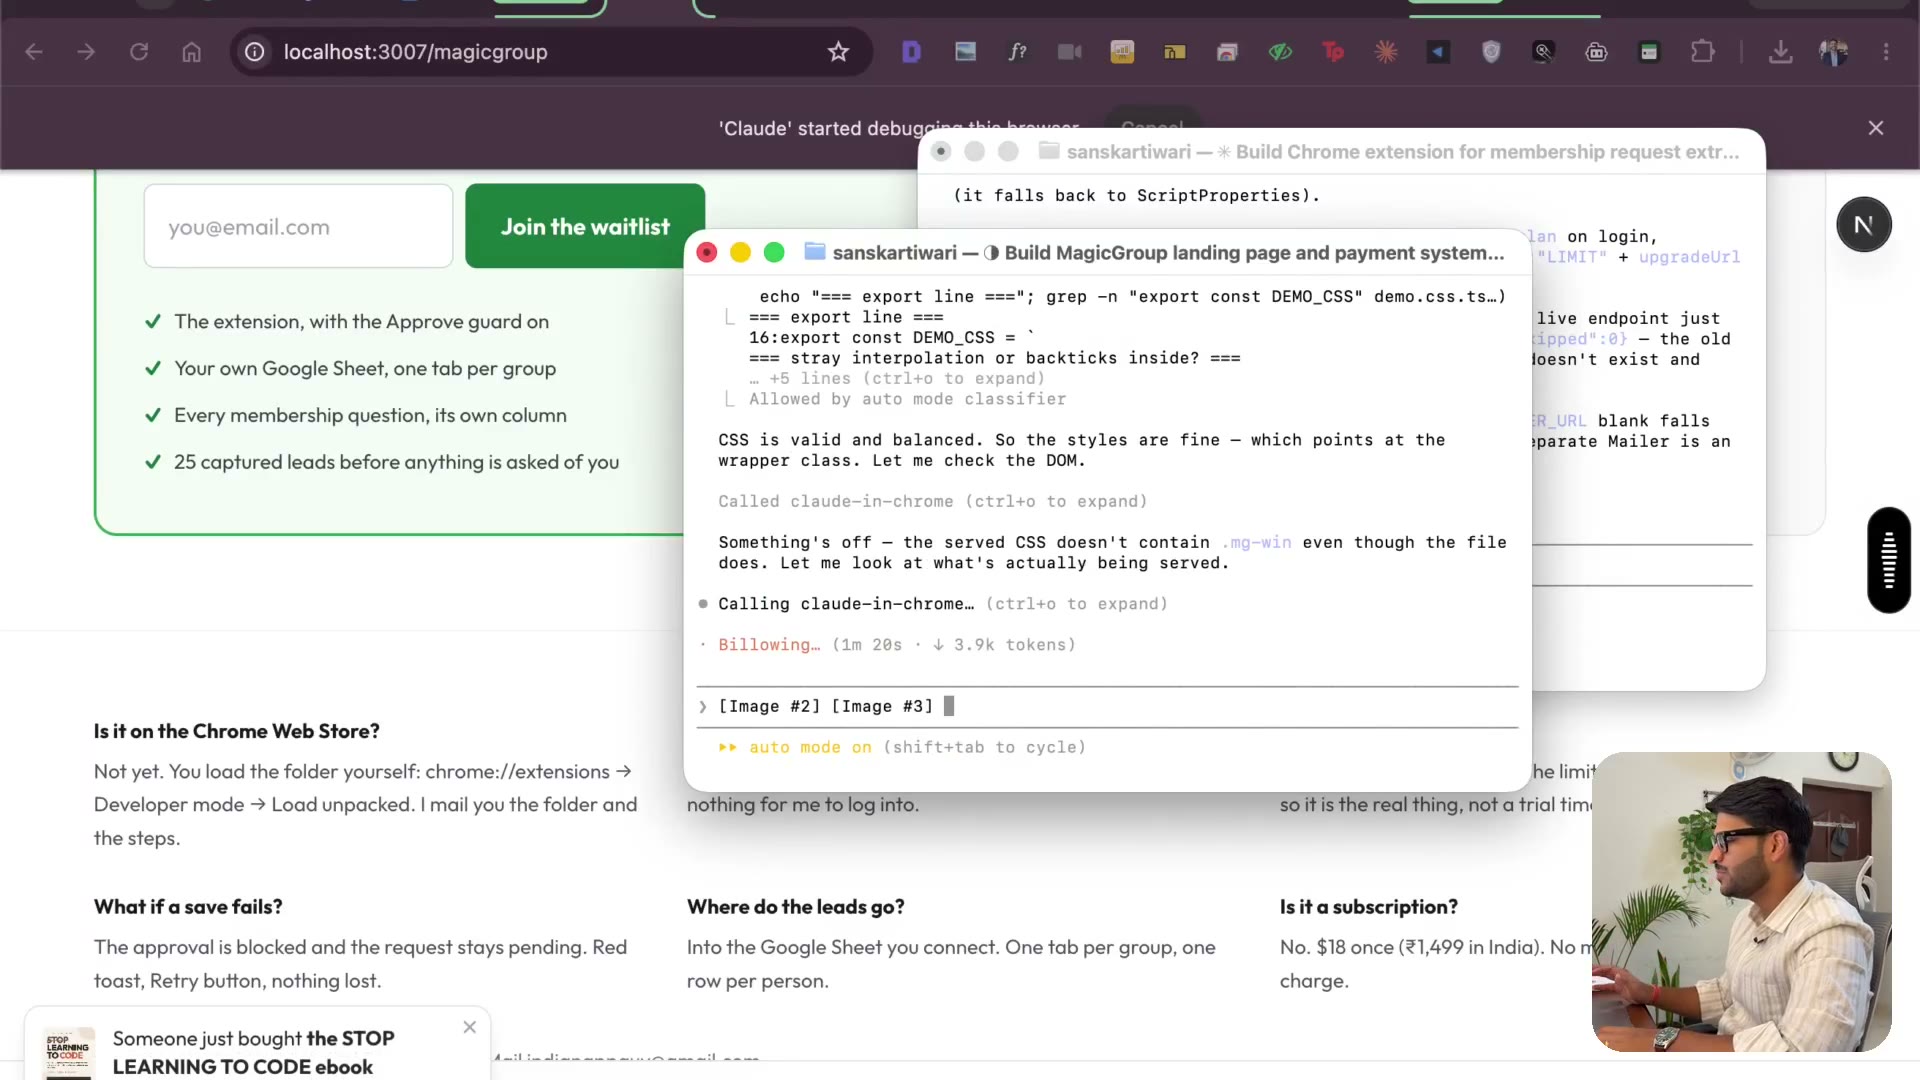The width and height of the screenshot is (1920, 1080).
Task: Expand the 'Called claude-in-chrome' tool call
Action: click(932, 502)
